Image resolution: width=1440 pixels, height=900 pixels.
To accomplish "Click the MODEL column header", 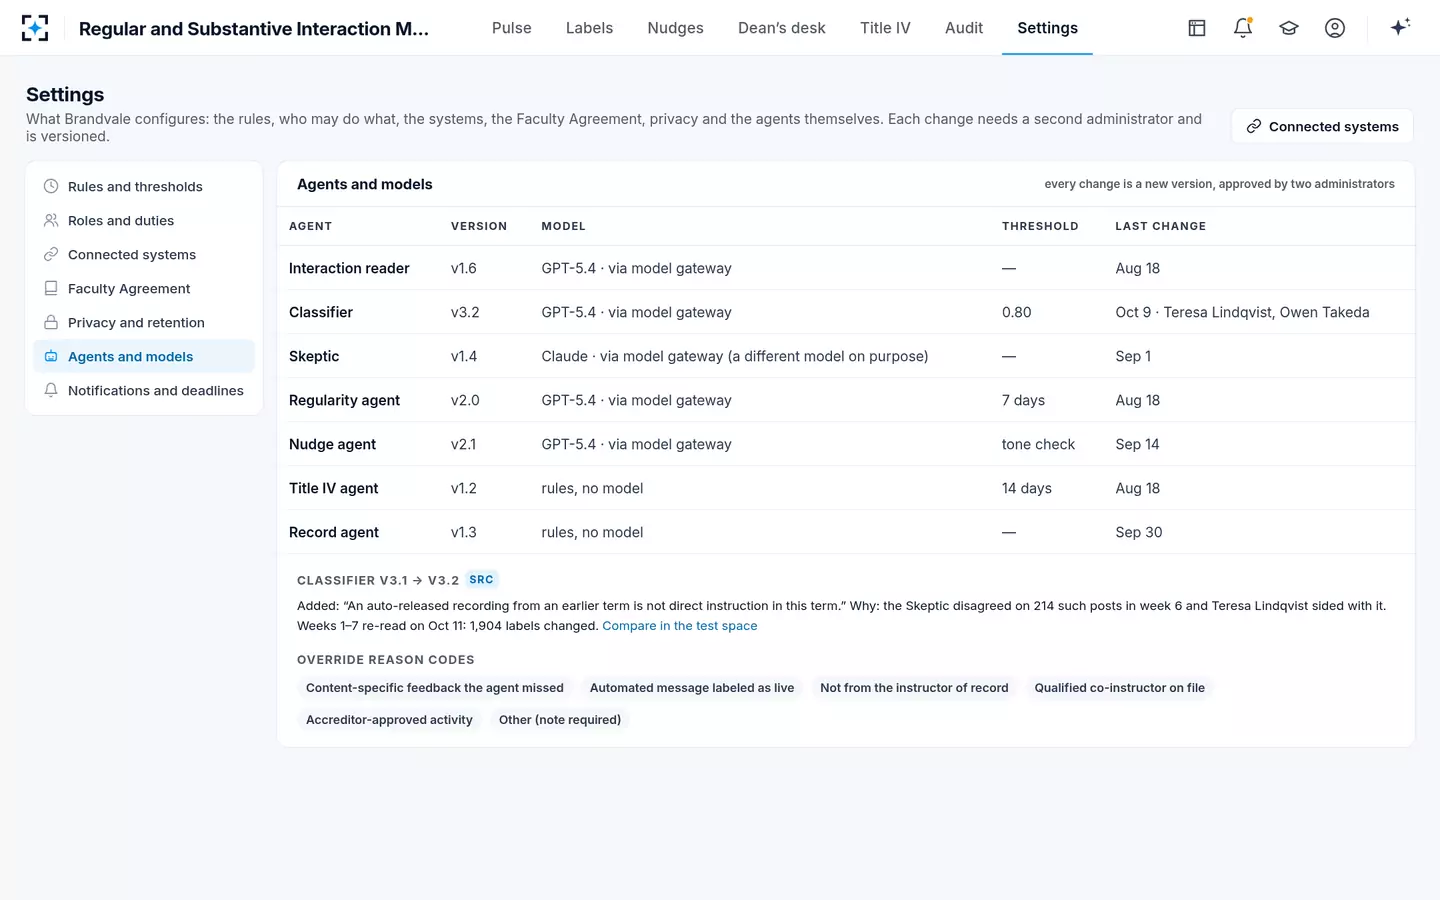I will 564,226.
